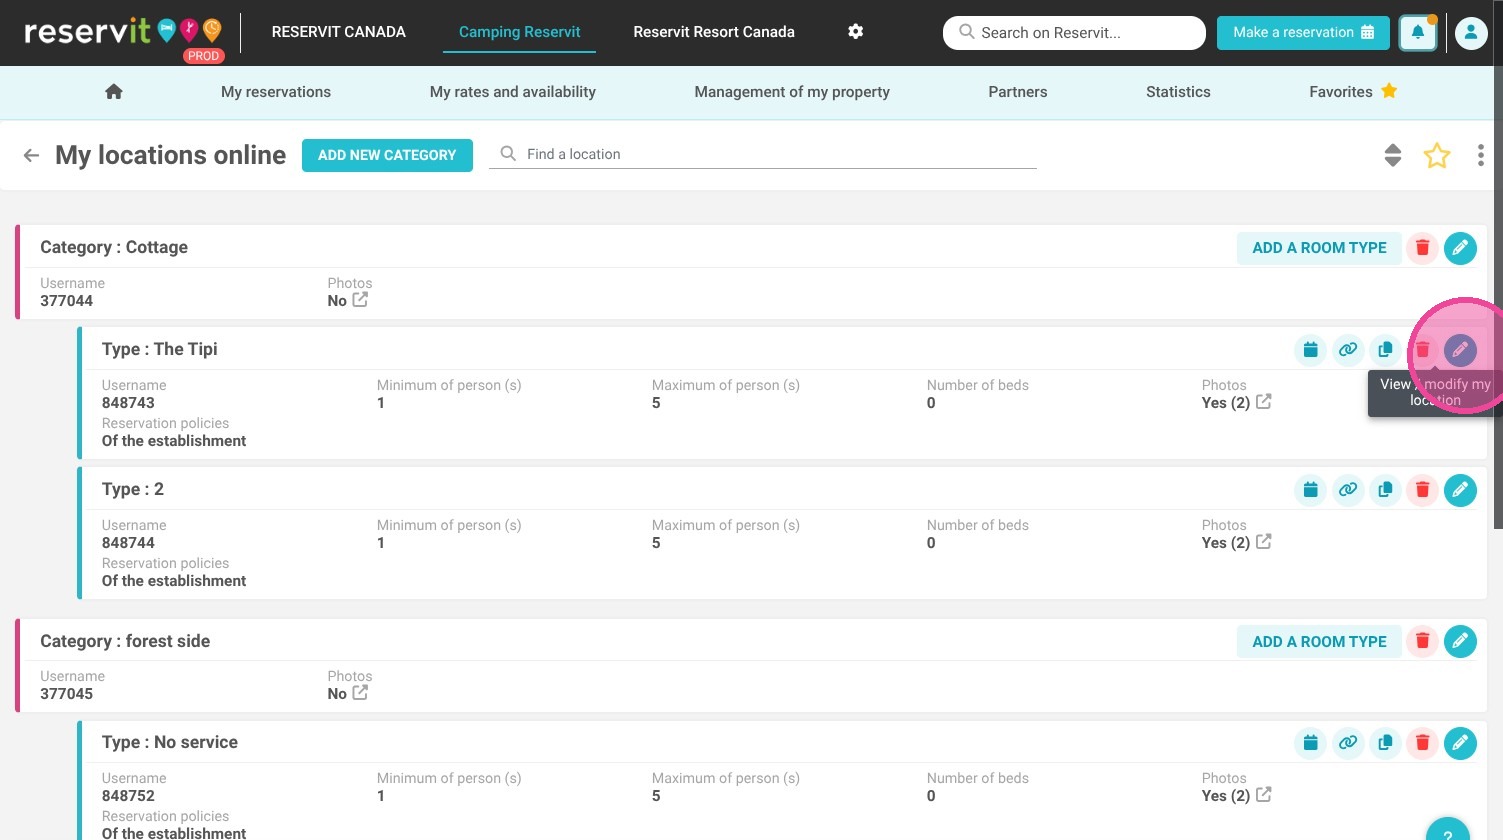Click the link icon for The Tipi
Screen dimensions: 1503x840
(x=1348, y=350)
